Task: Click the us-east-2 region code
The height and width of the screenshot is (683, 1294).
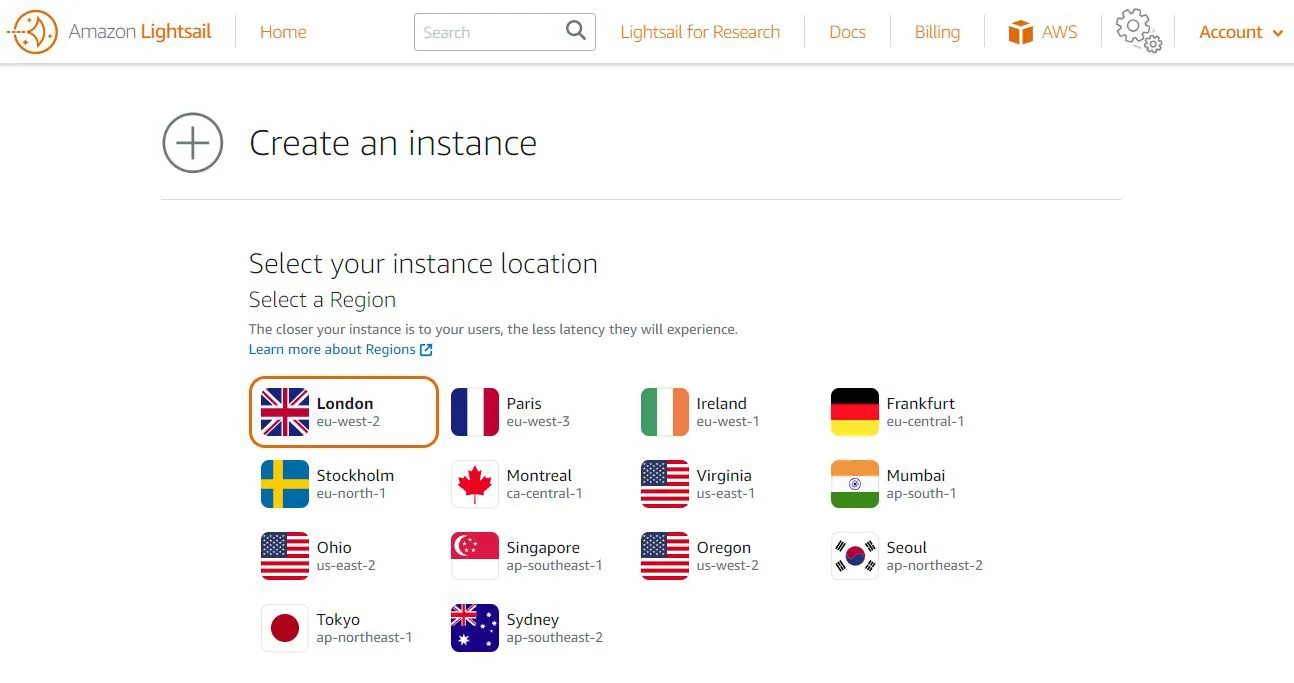Action: click(346, 565)
